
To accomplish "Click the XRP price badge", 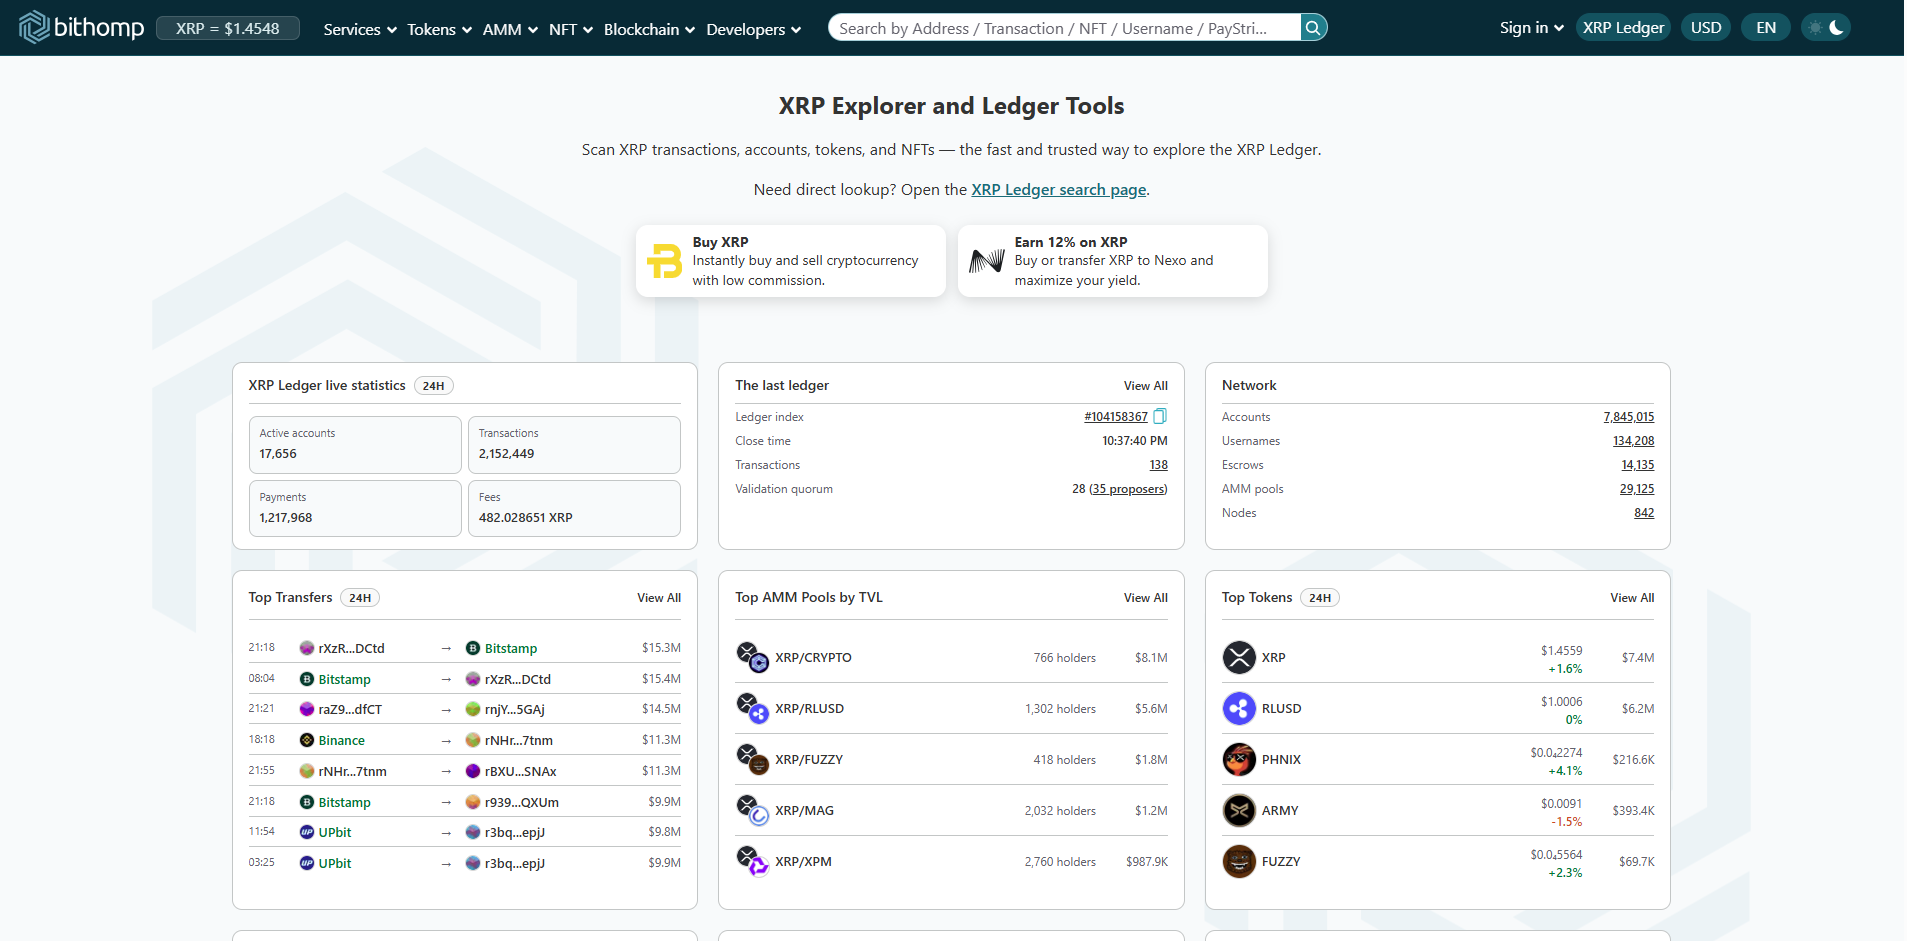I will click(x=228, y=28).
